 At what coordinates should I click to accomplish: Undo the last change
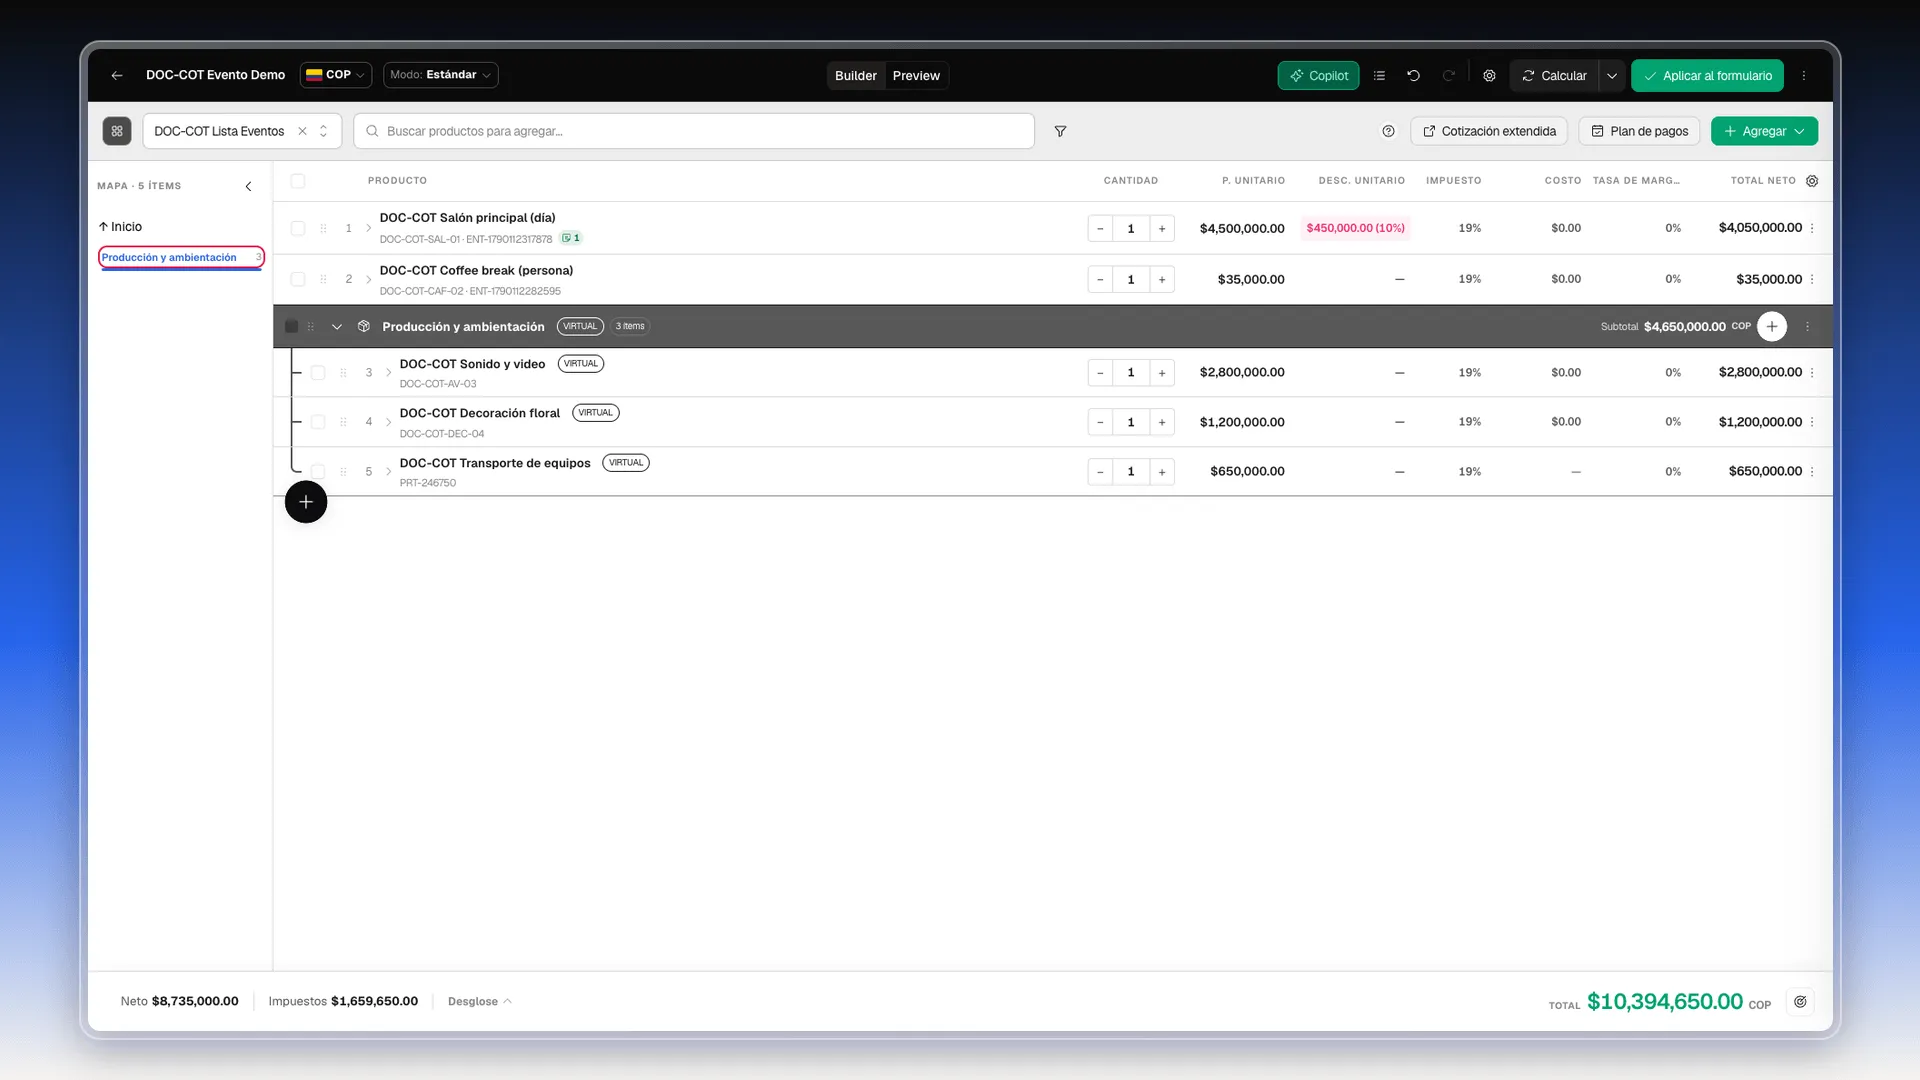(1413, 75)
